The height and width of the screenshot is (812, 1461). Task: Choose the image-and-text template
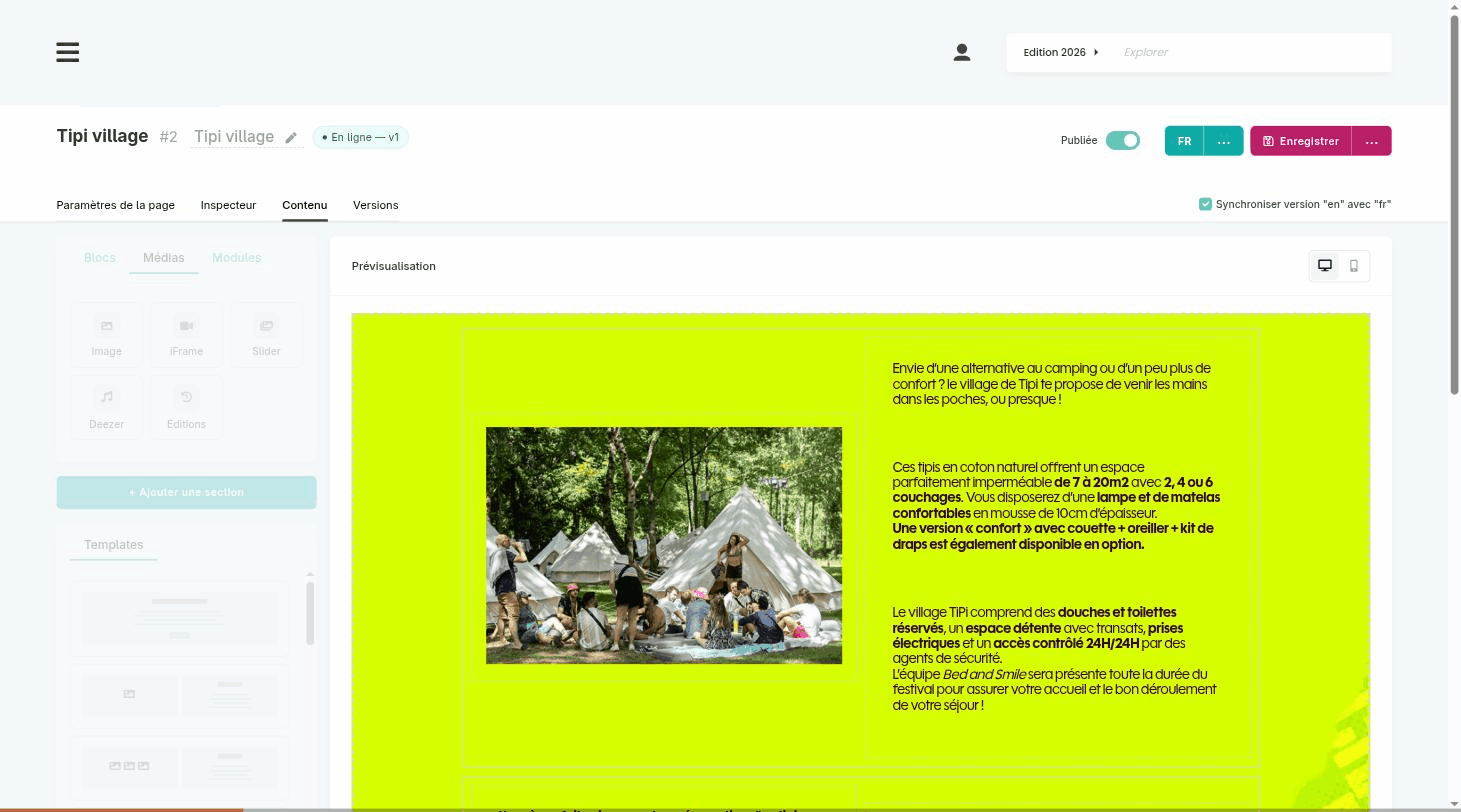coord(180,694)
